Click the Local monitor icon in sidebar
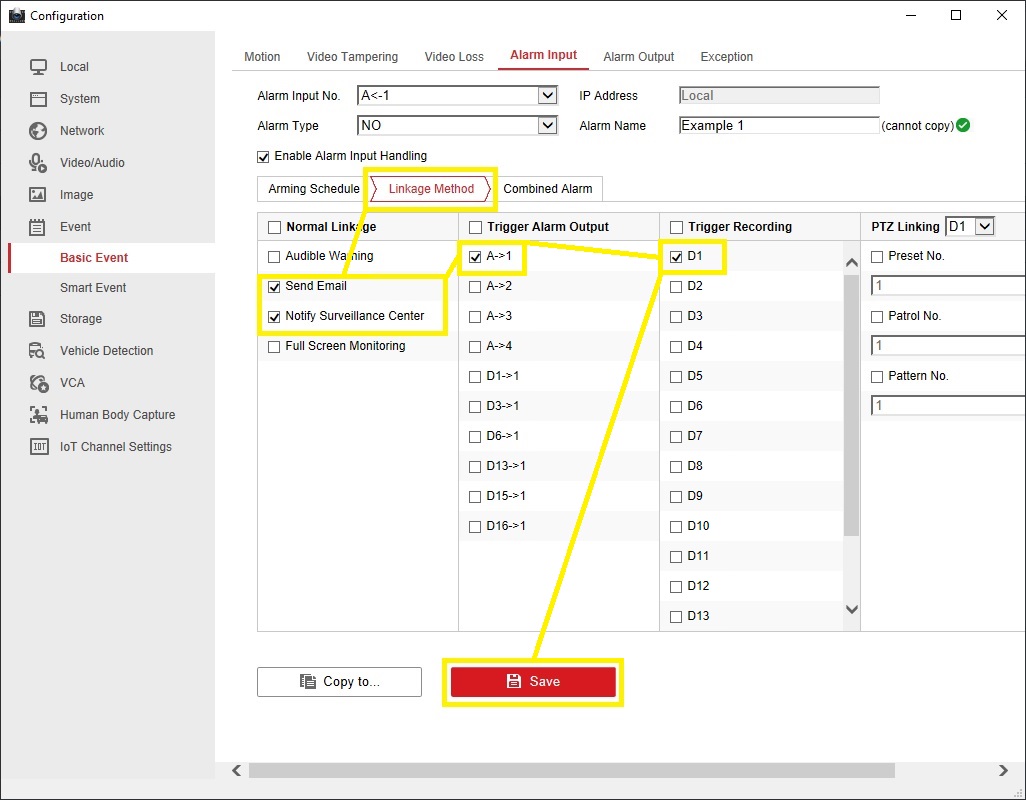This screenshot has height=800, width=1026. coord(38,67)
